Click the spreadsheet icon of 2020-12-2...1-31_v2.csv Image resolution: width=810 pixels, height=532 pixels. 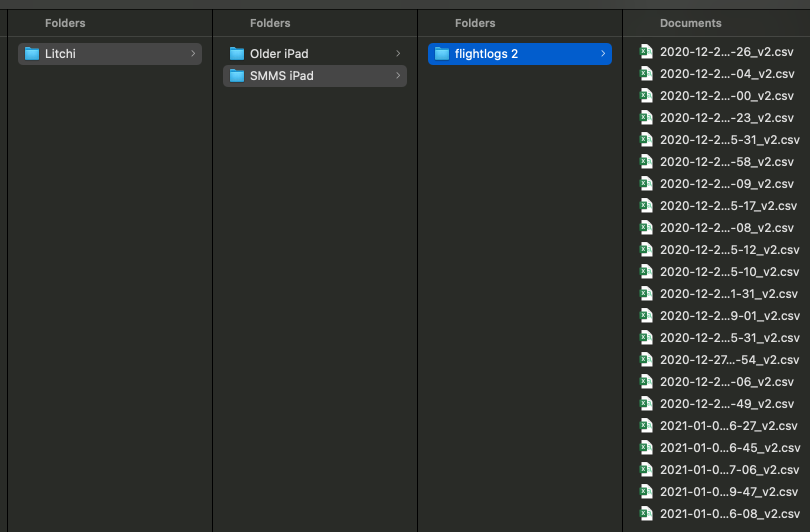click(647, 294)
